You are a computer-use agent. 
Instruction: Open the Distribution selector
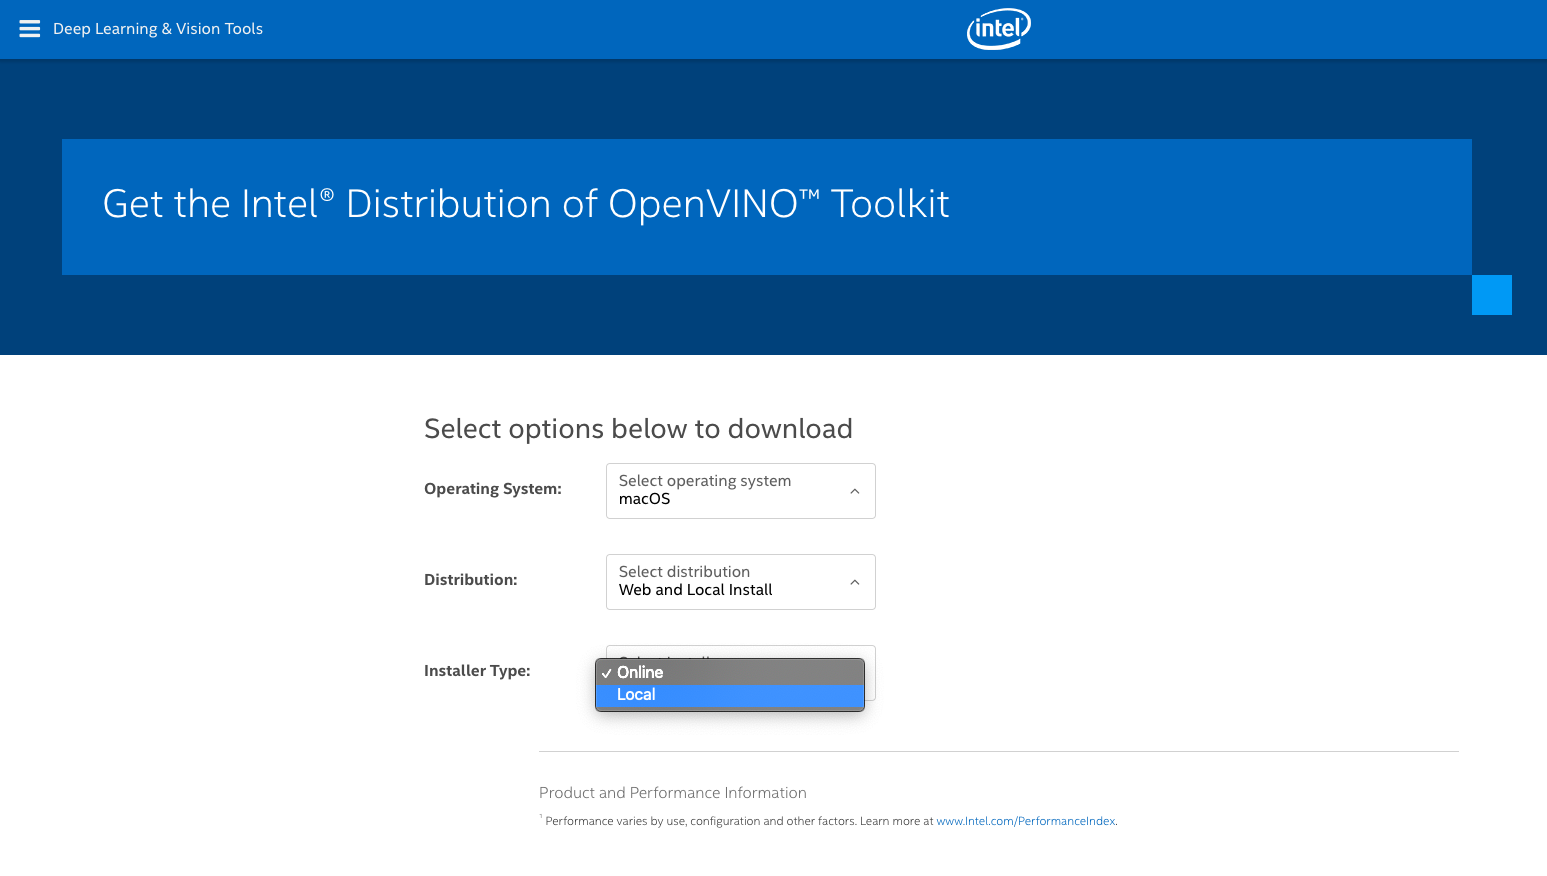click(x=740, y=582)
